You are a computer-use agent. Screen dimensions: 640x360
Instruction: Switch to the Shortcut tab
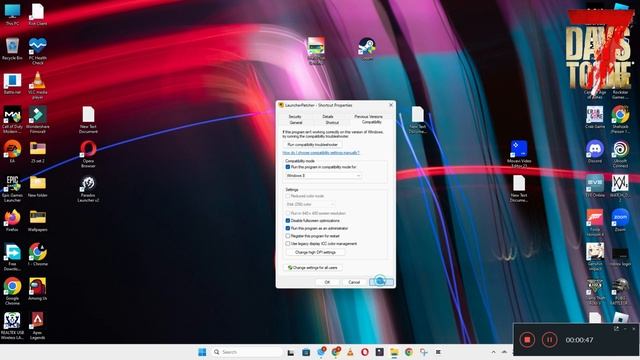[332, 122]
